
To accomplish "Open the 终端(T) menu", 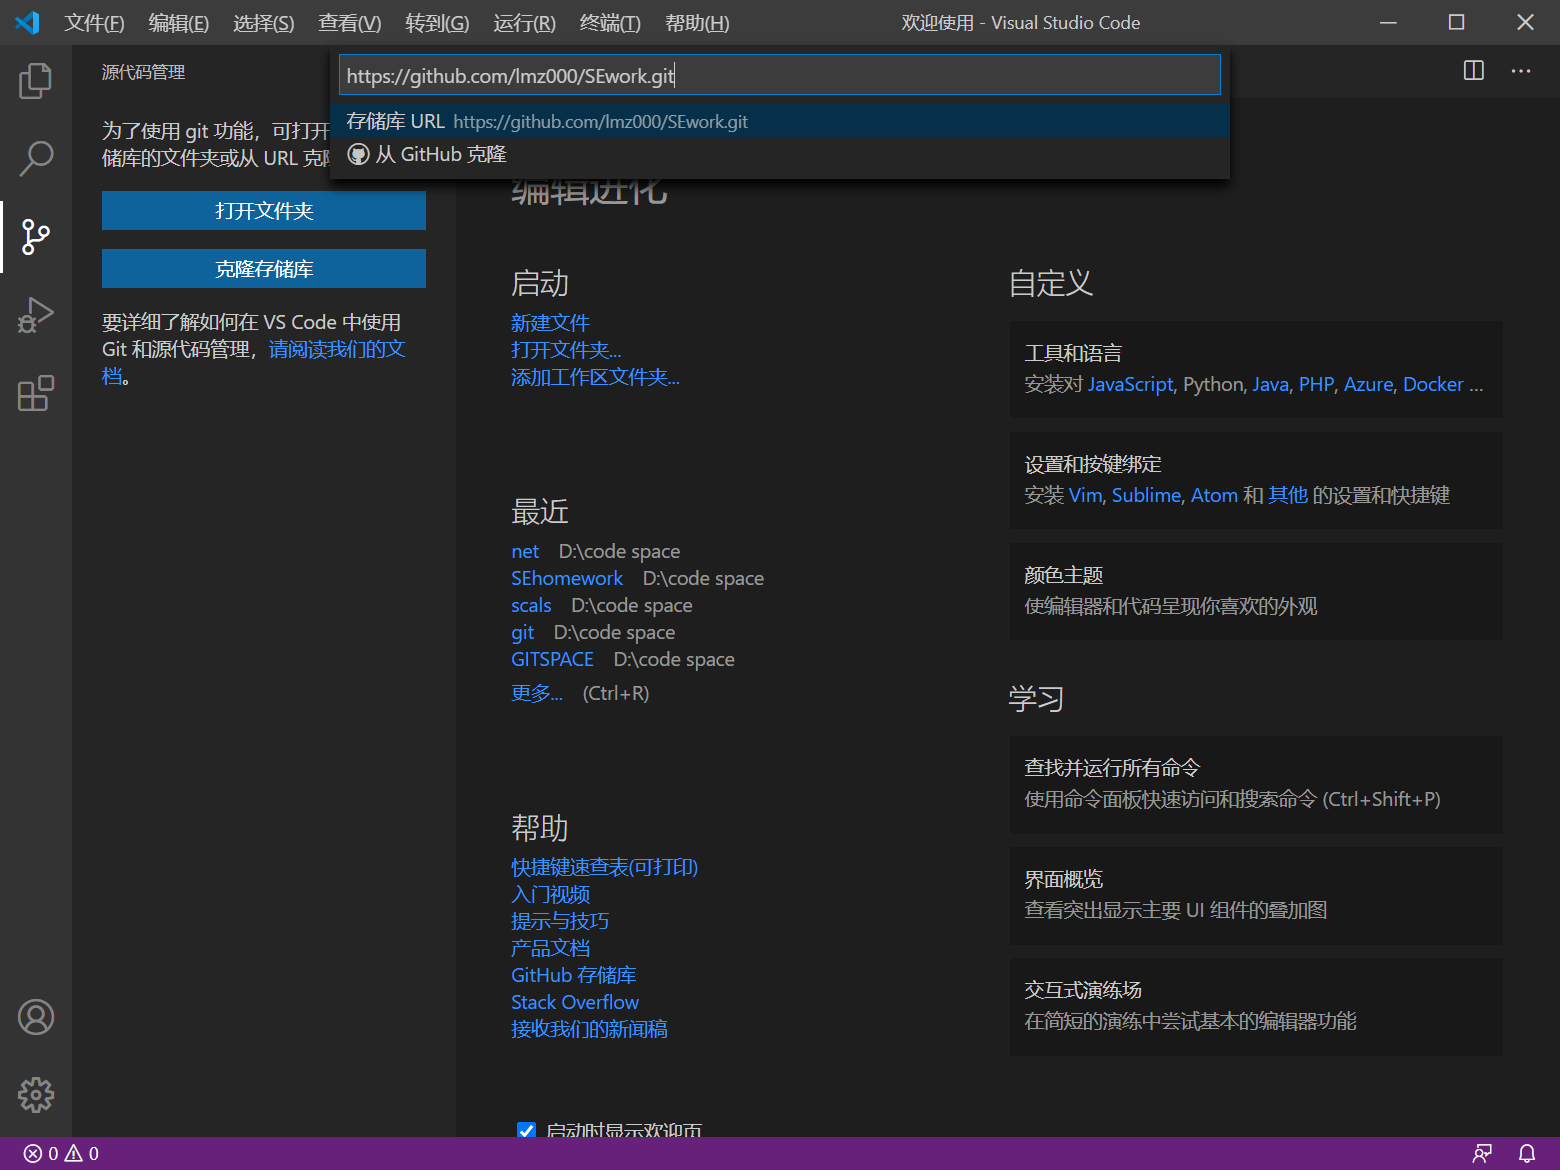I will click(x=610, y=22).
